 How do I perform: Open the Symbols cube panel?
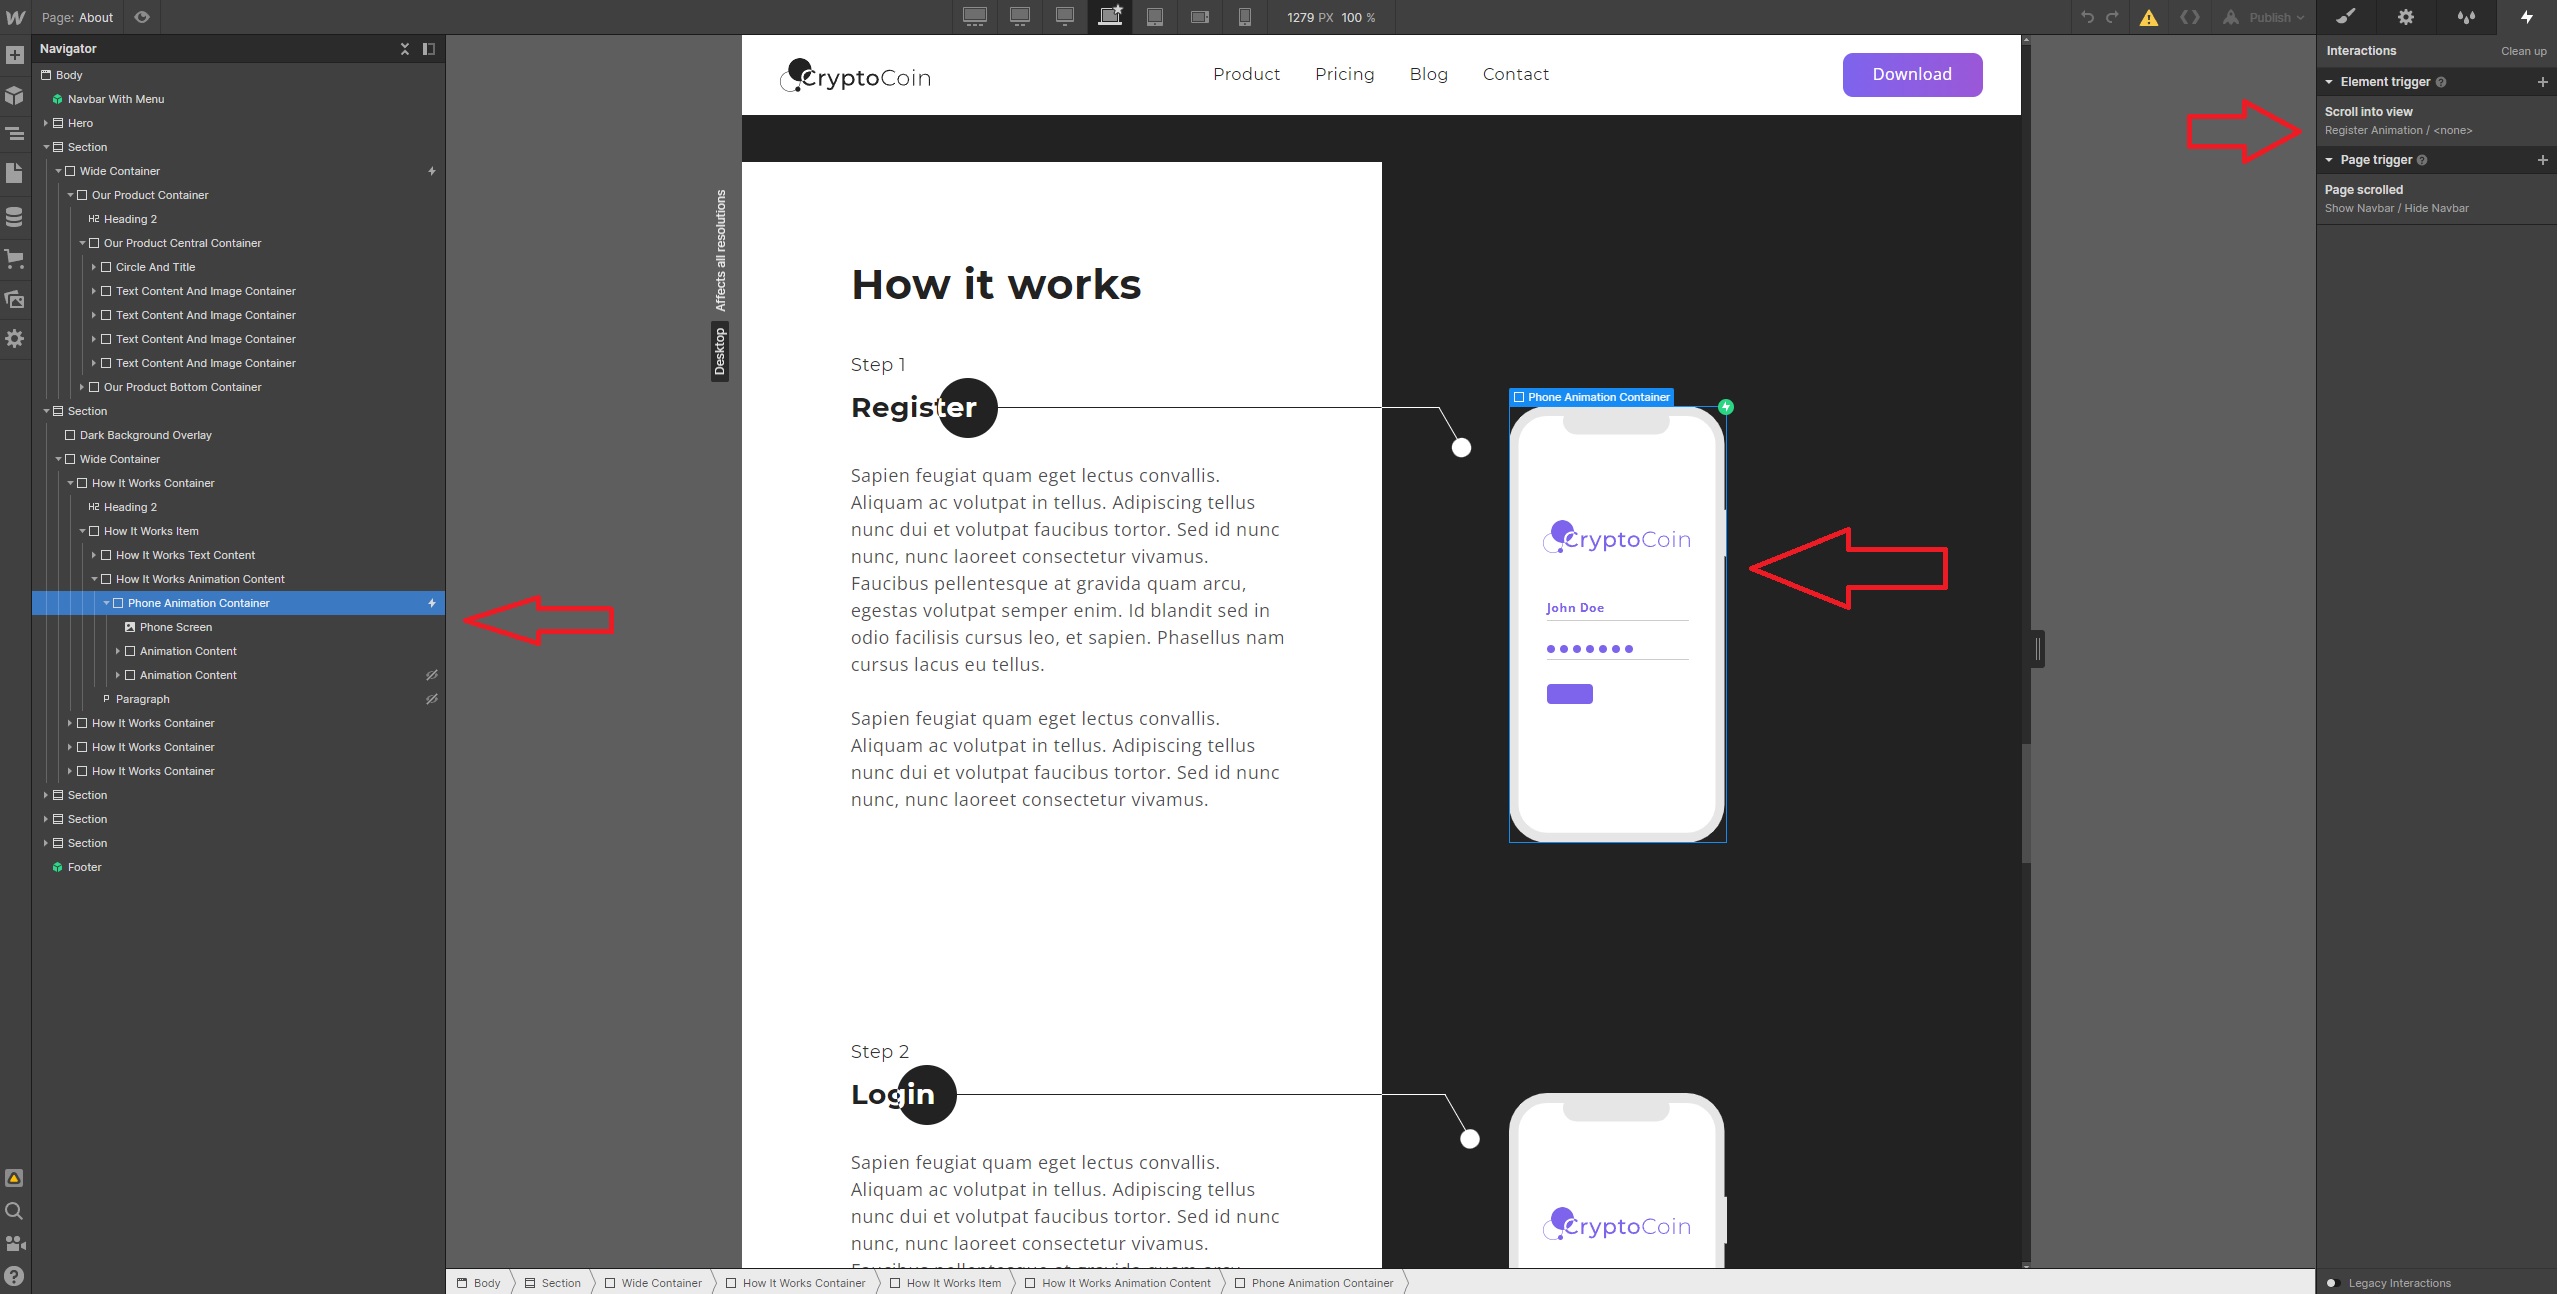15,95
